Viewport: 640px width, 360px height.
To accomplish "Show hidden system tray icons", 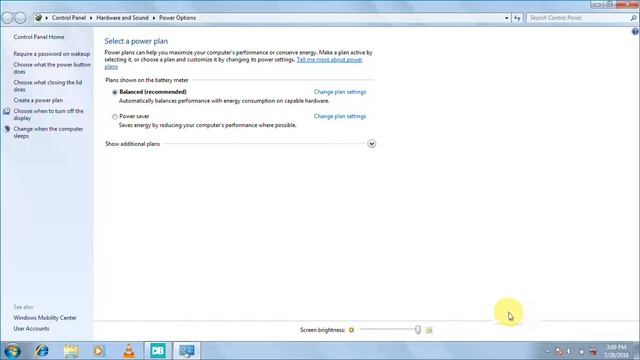I will (x=547, y=351).
